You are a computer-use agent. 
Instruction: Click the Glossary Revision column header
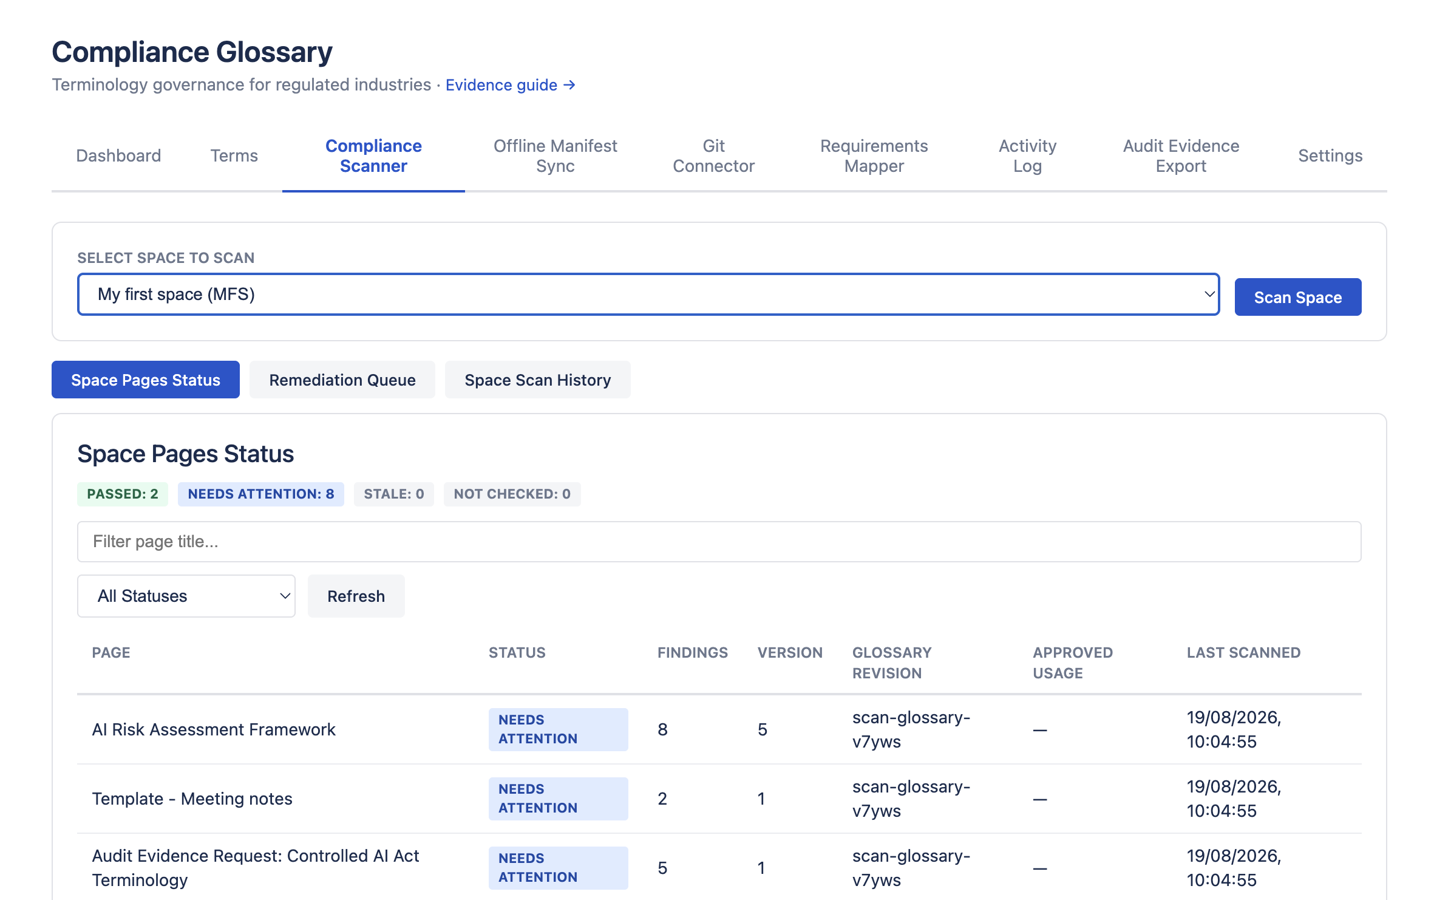point(892,663)
